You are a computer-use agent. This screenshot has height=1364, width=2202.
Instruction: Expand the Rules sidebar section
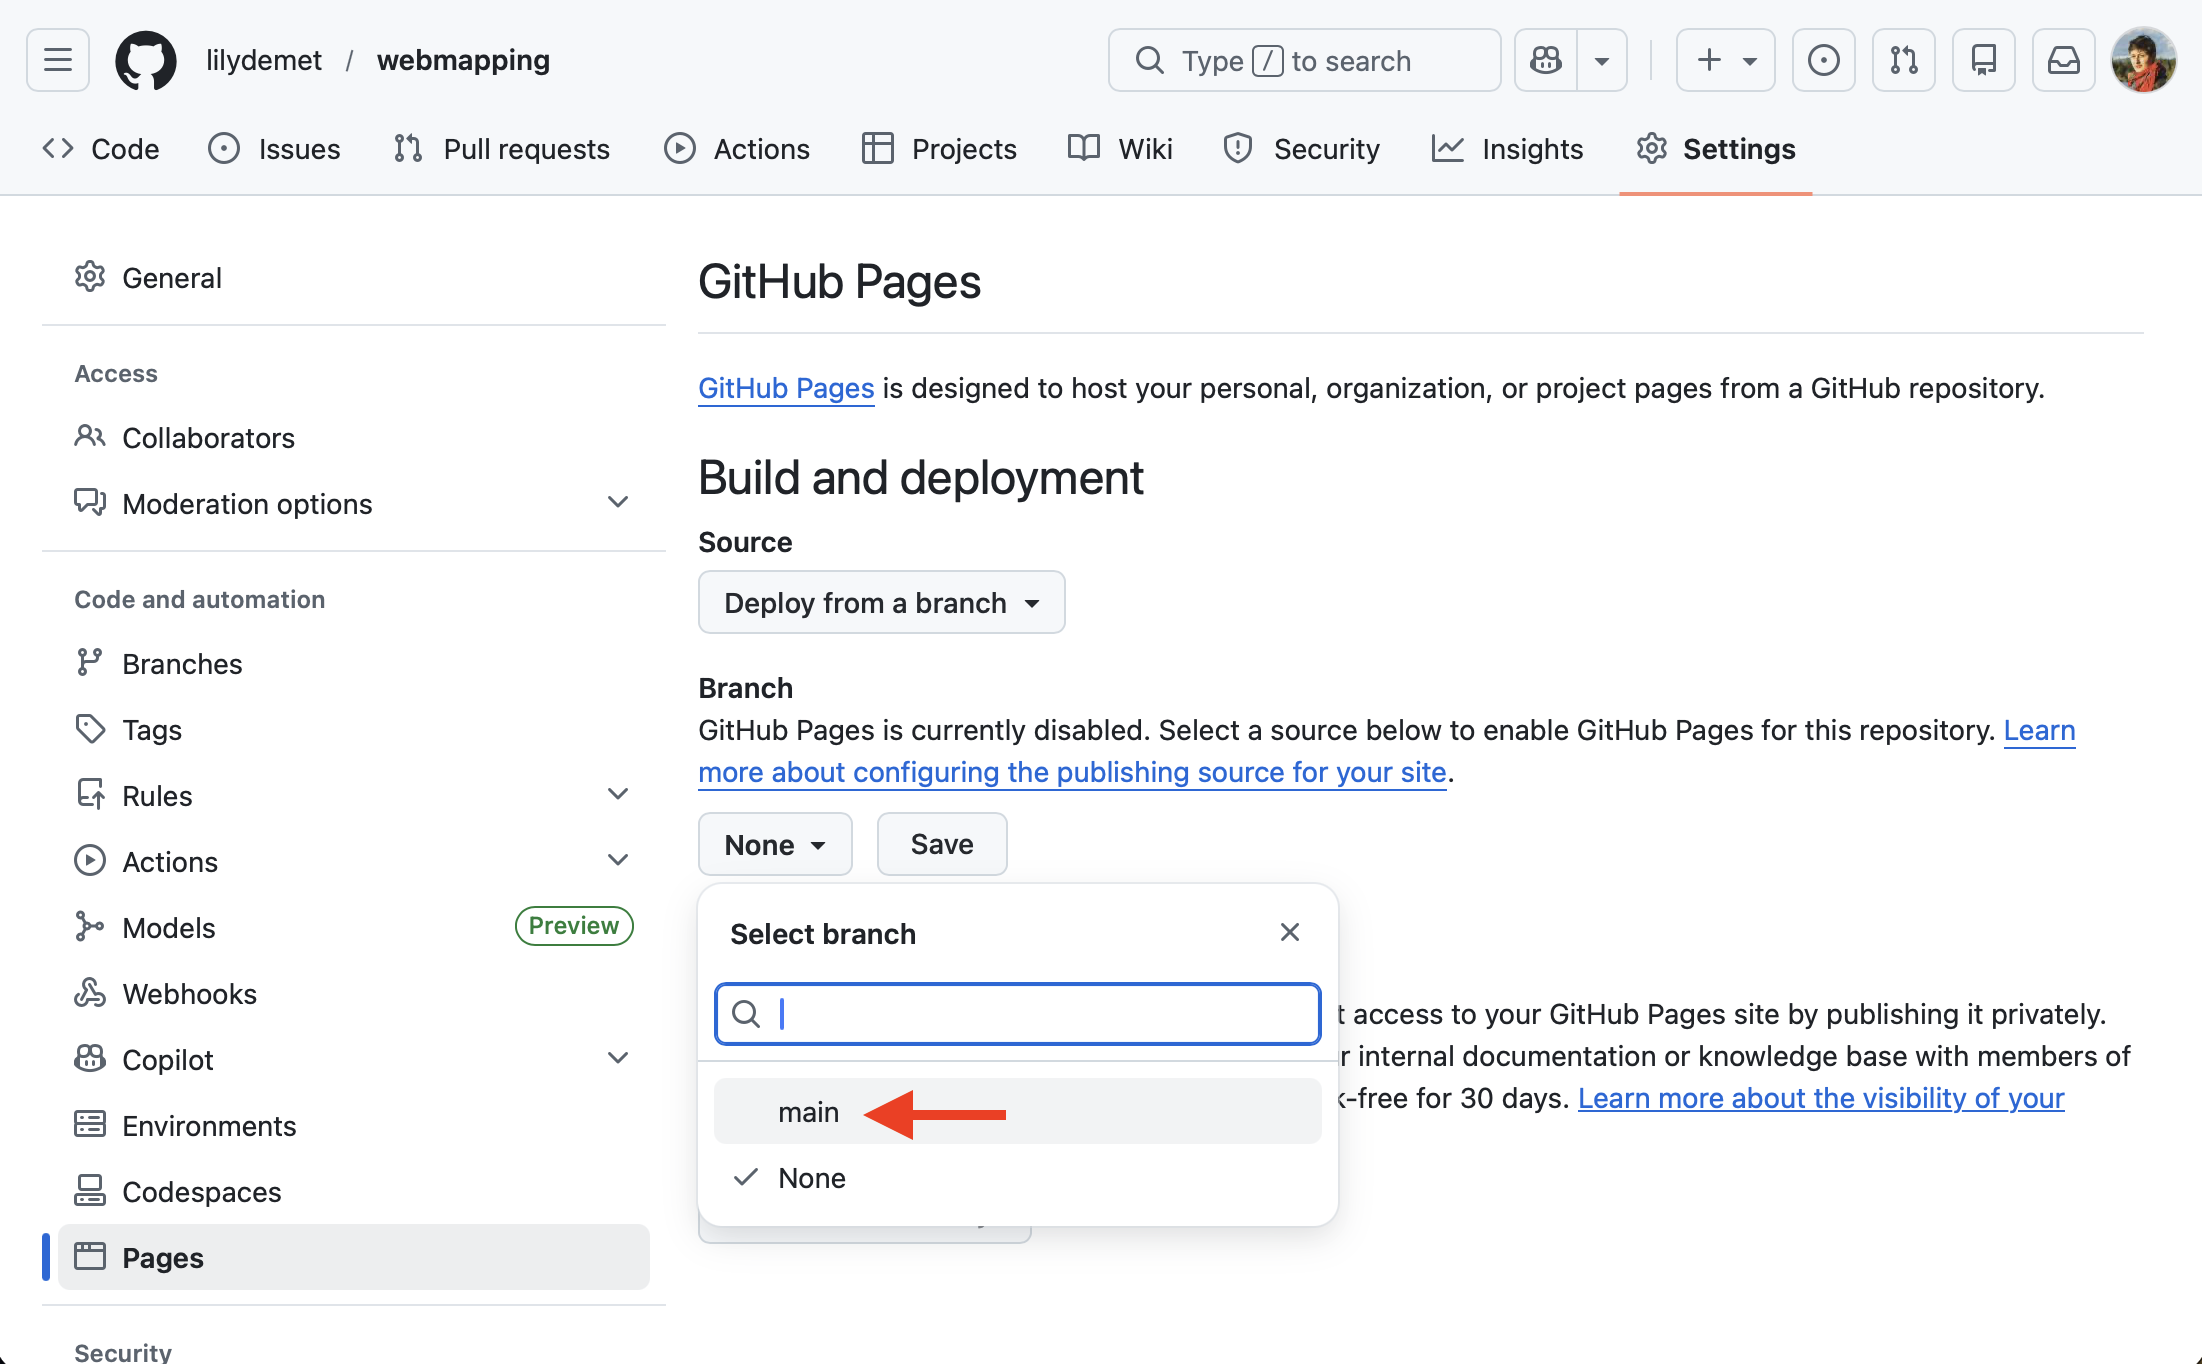[x=618, y=795]
